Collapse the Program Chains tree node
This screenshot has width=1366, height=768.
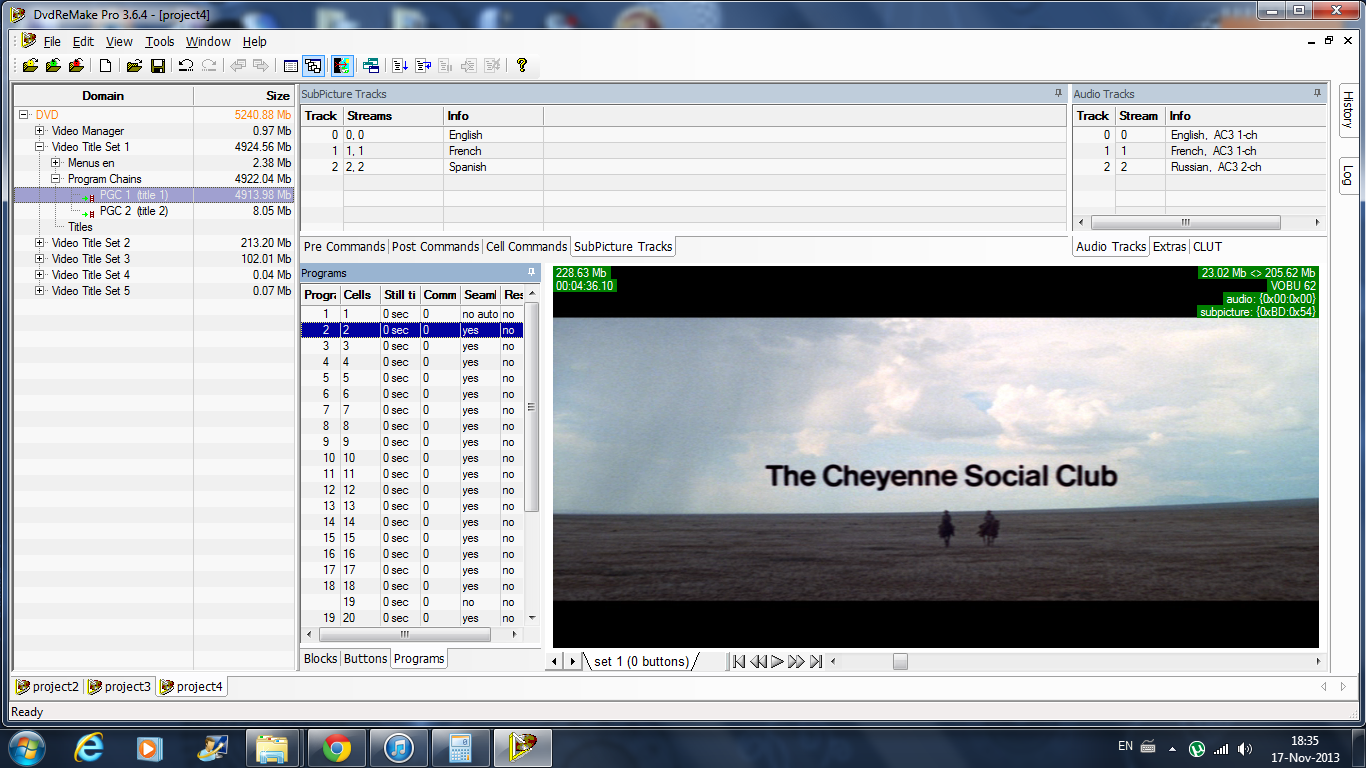coord(56,179)
